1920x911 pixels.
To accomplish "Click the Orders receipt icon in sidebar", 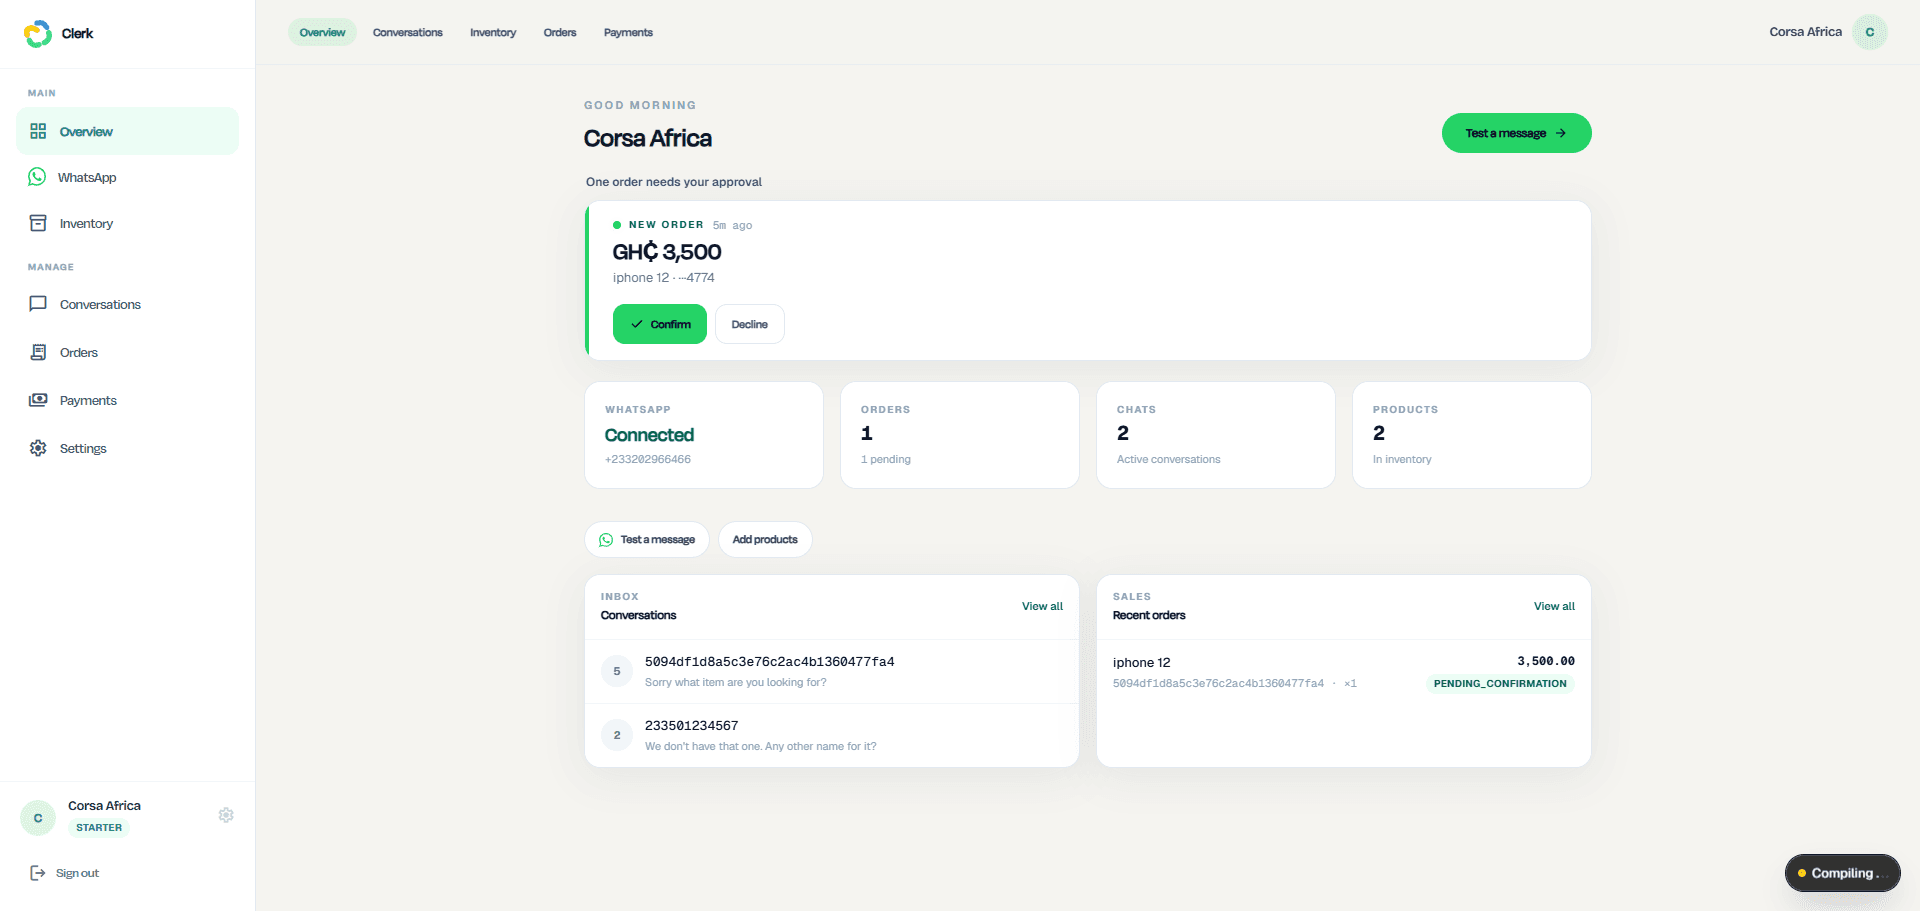I will (38, 352).
